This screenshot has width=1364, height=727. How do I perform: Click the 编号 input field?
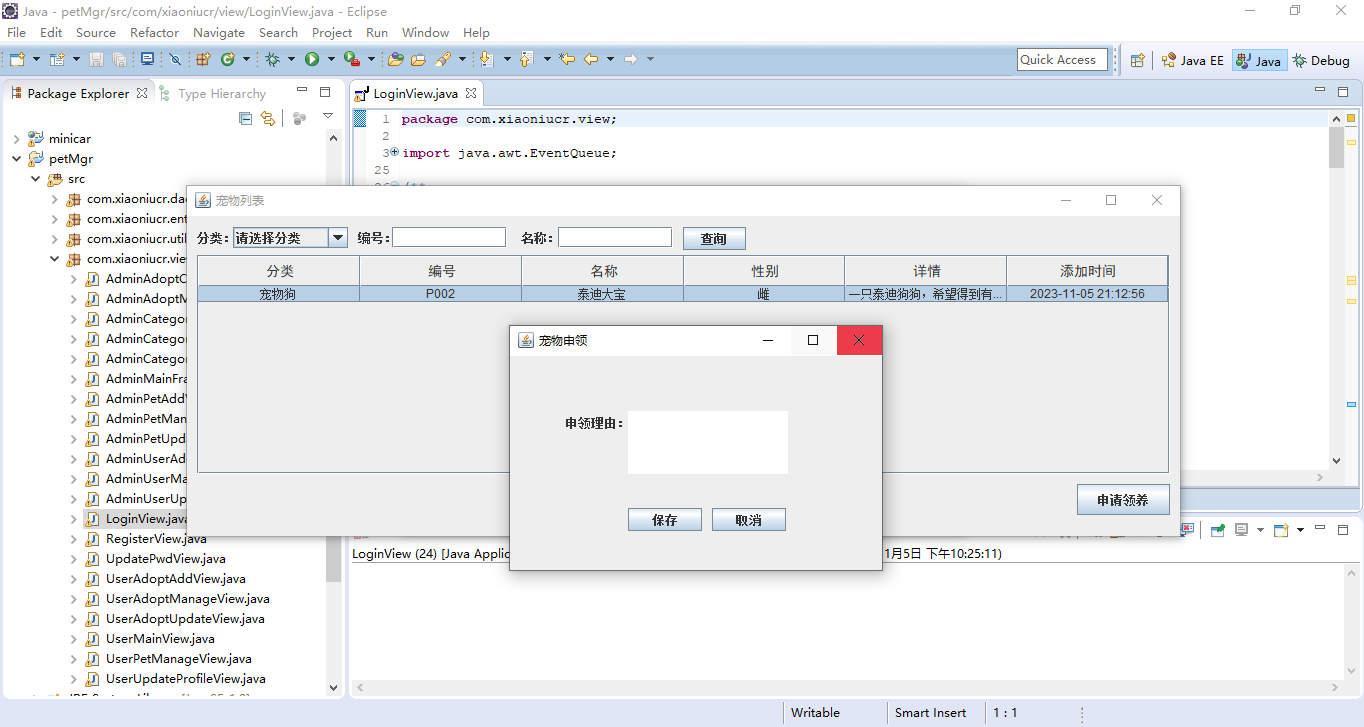[x=449, y=237]
